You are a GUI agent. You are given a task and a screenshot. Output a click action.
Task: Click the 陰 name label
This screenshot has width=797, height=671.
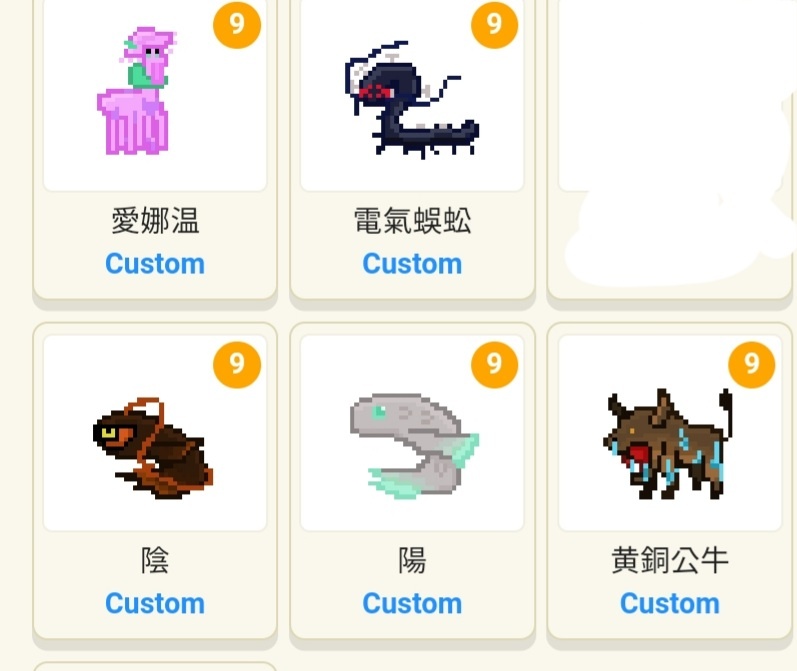[155, 560]
